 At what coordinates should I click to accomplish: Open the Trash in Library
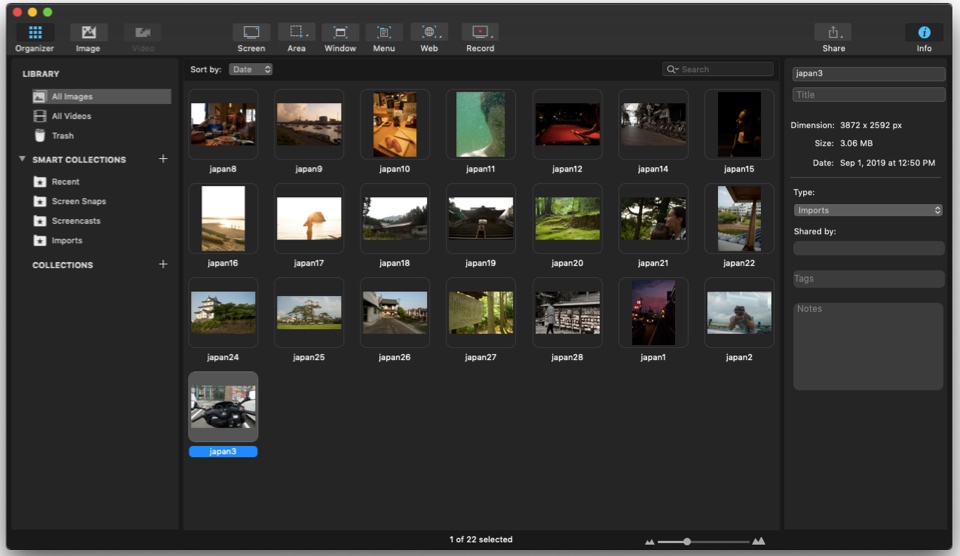62,136
